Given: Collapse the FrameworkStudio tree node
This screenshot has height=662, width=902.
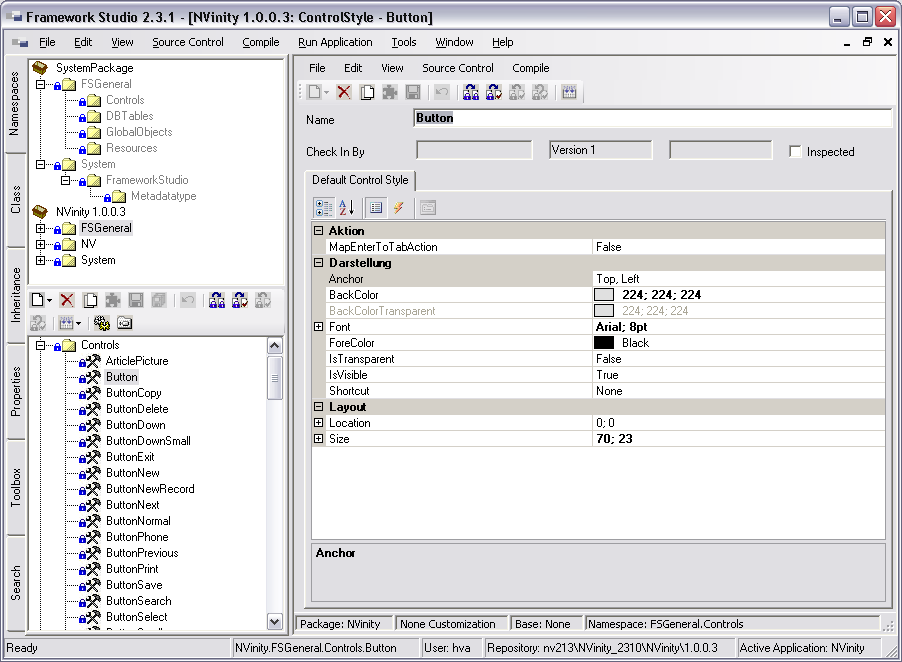Looking at the screenshot, I should (x=66, y=180).
